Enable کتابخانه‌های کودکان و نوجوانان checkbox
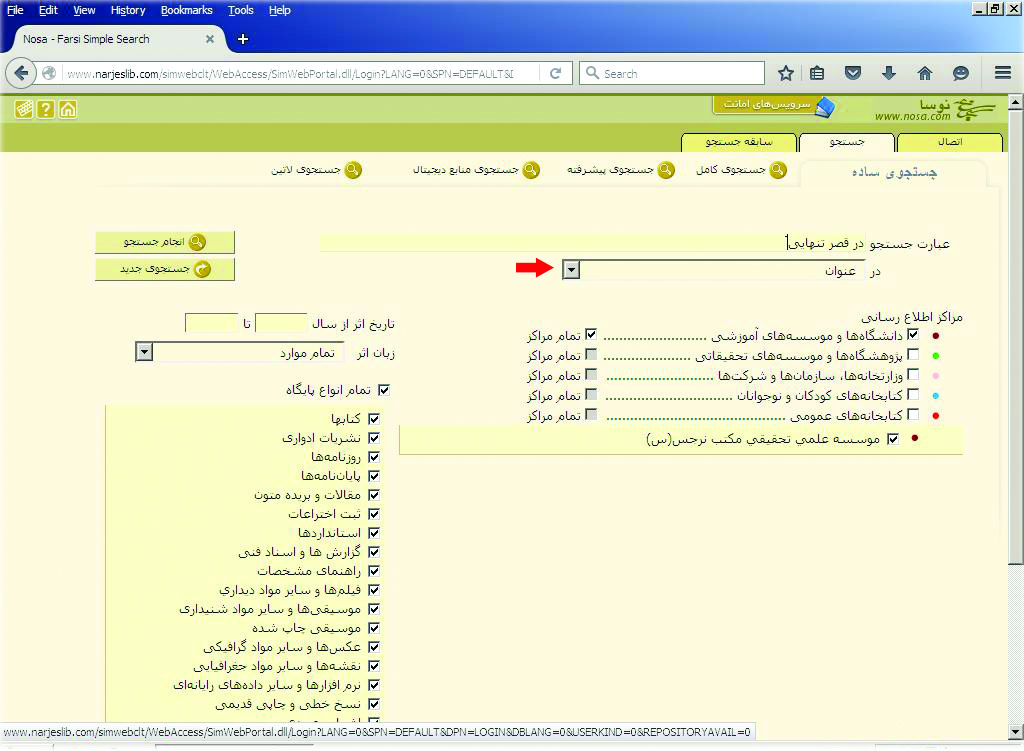Image resolution: width=1024 pixels, height=751 pixels. click(x=913, y=394)
